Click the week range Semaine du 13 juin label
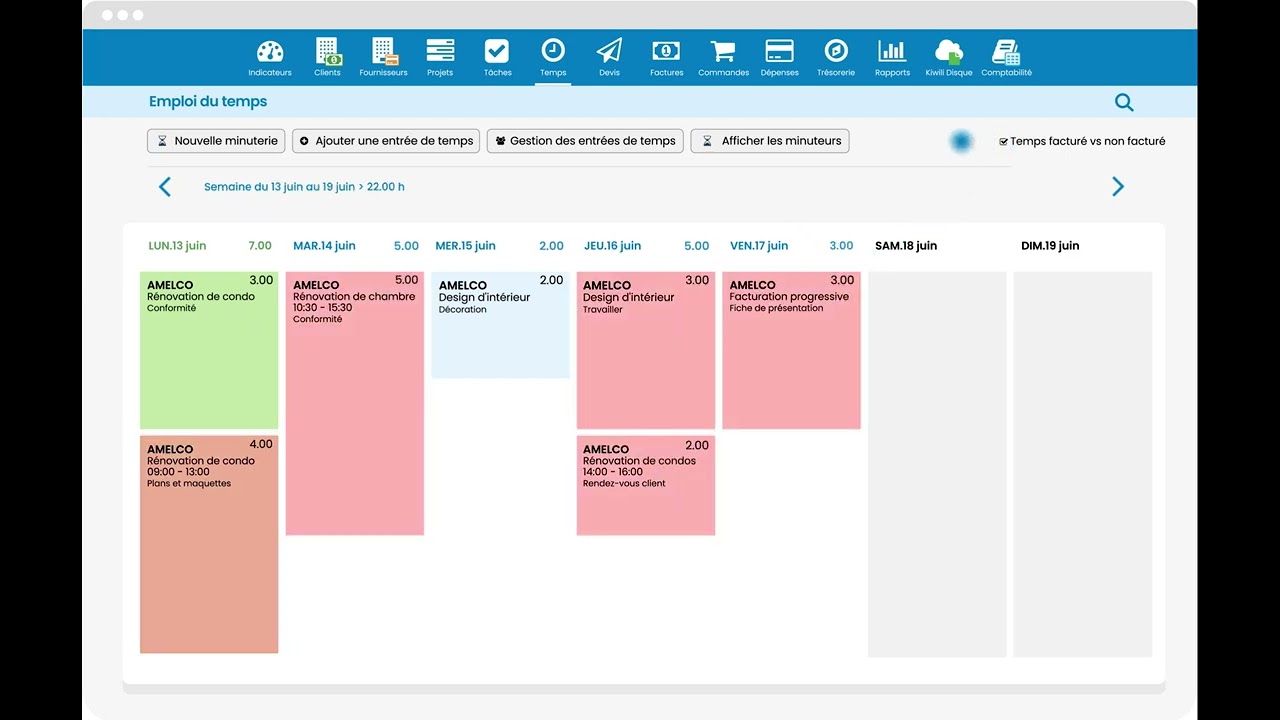This screenshot has width=1280, height=720. click(x=304, y=187)
